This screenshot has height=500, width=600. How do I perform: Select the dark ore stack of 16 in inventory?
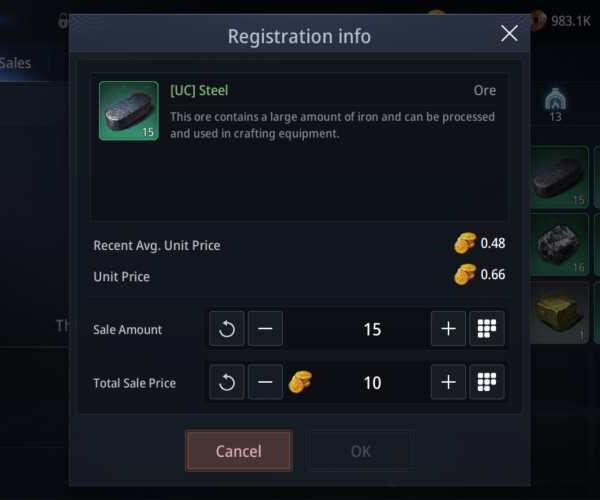[x=559, y=244]
